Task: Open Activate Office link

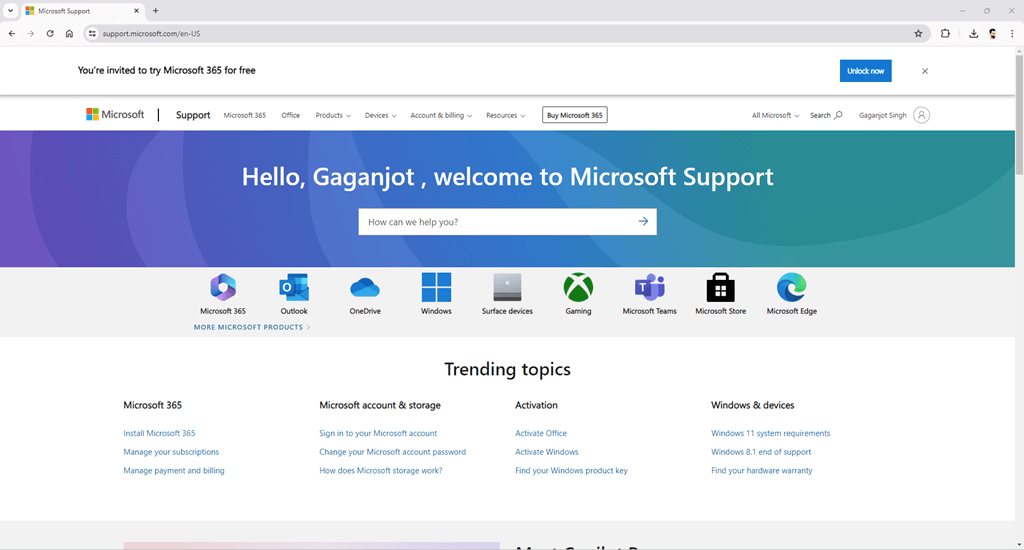Action: coord(541,433)
